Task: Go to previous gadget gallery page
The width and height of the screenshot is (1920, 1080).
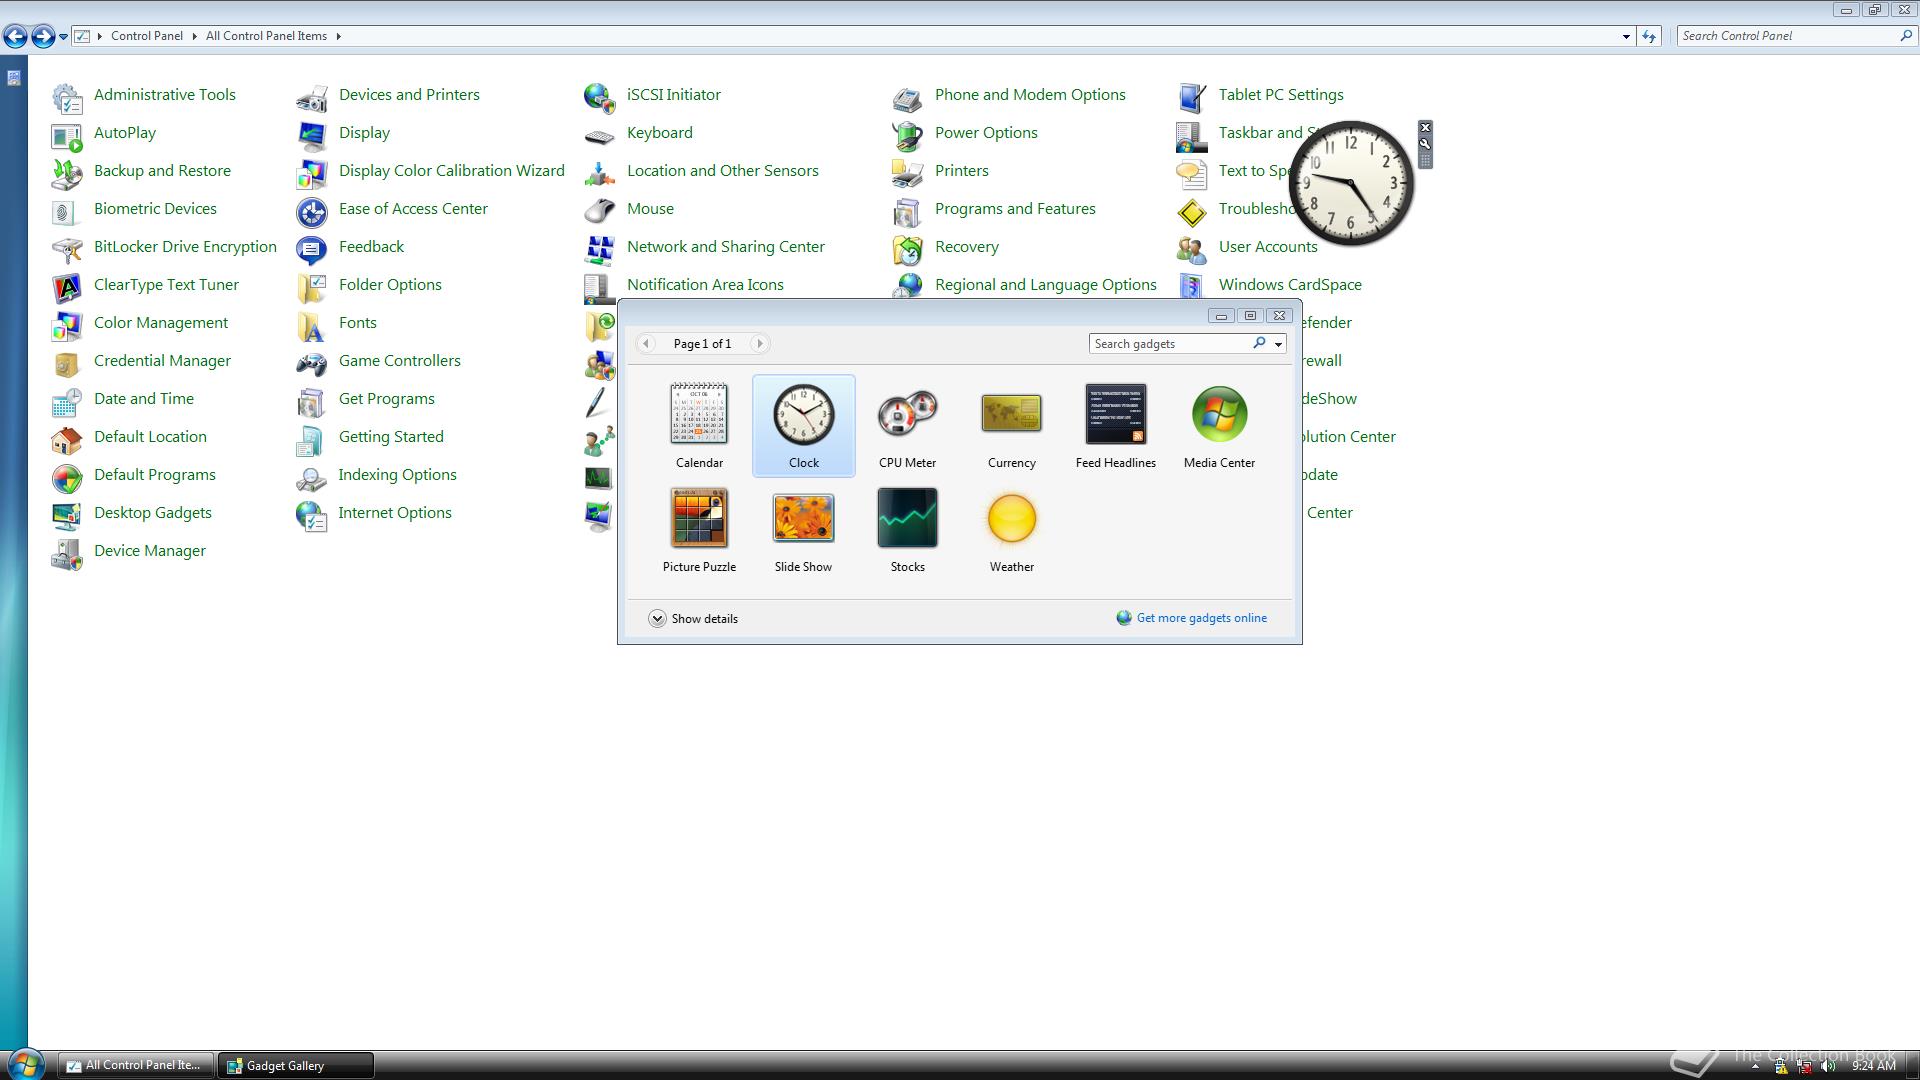Action: [646, 344]
